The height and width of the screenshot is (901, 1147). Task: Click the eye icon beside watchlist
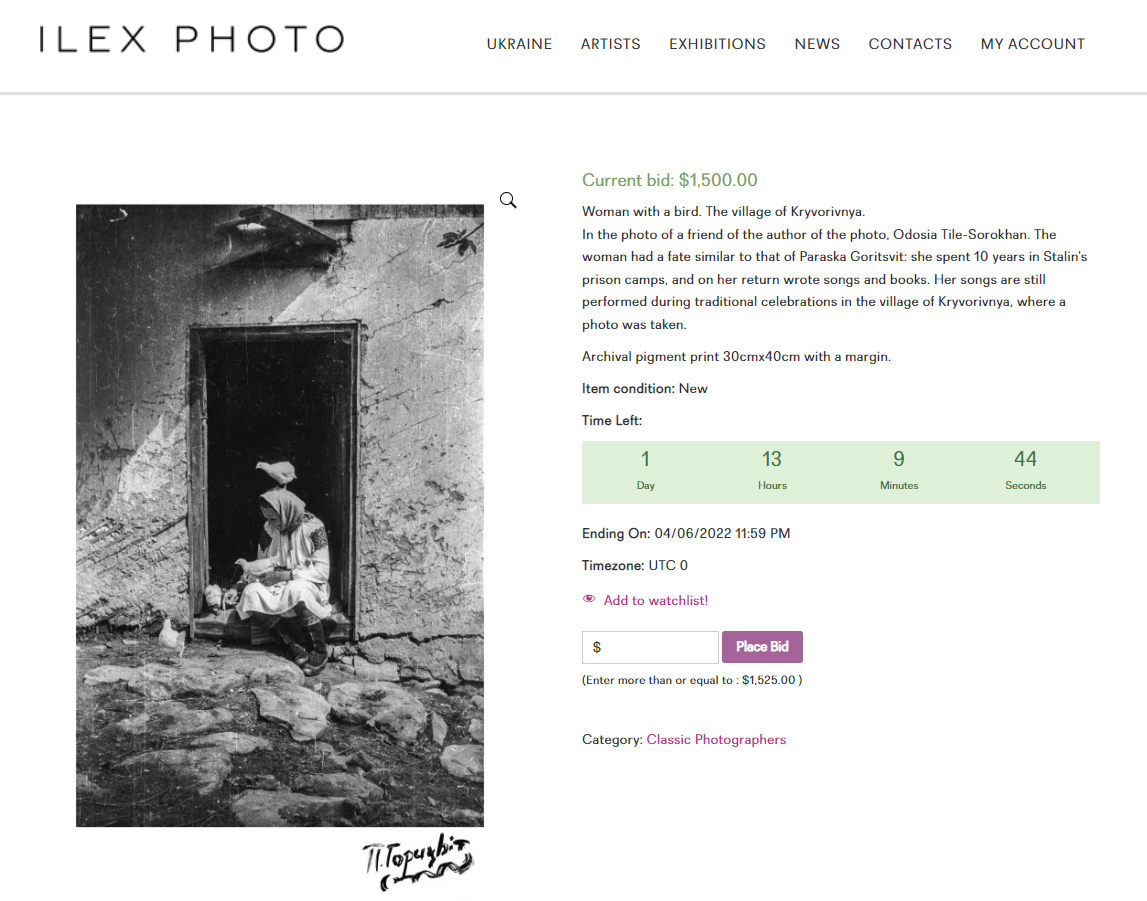(x=589, y=599)
